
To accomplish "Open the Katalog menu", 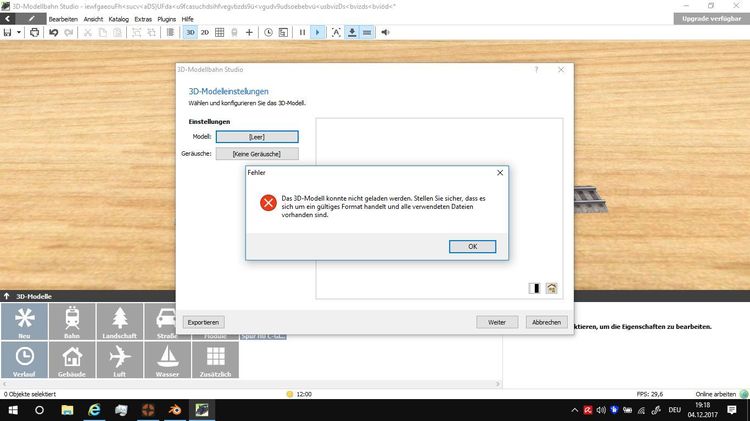I will tap(119, 19).
